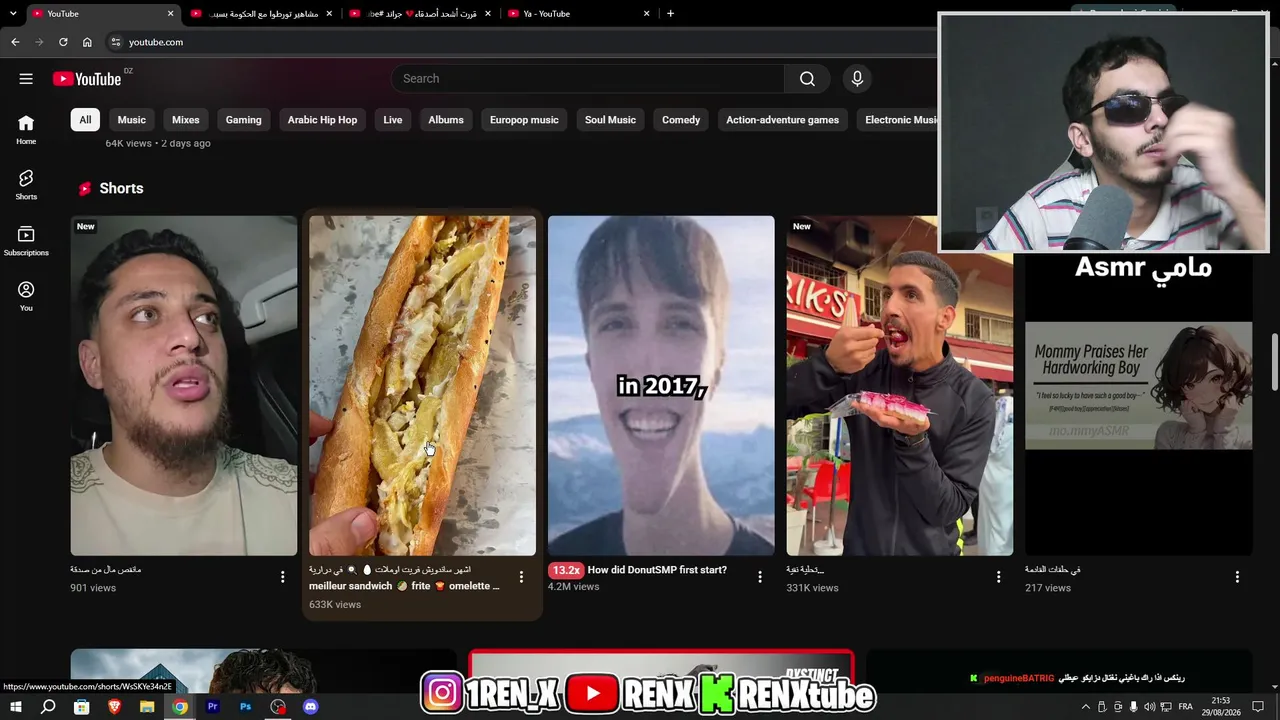Screen dimensions: 1280x720
Task: Open the Windows Start menu
Action: point(16,707)
